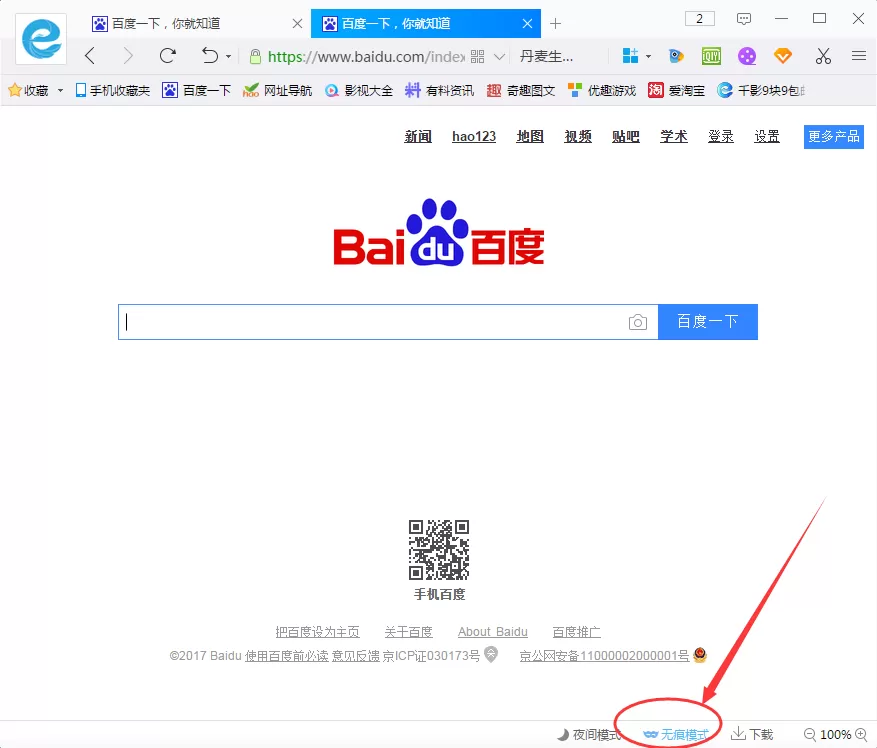Click the 百度一下 search button
This screenshot has height=748, width=877.
[x=708, y=322]
